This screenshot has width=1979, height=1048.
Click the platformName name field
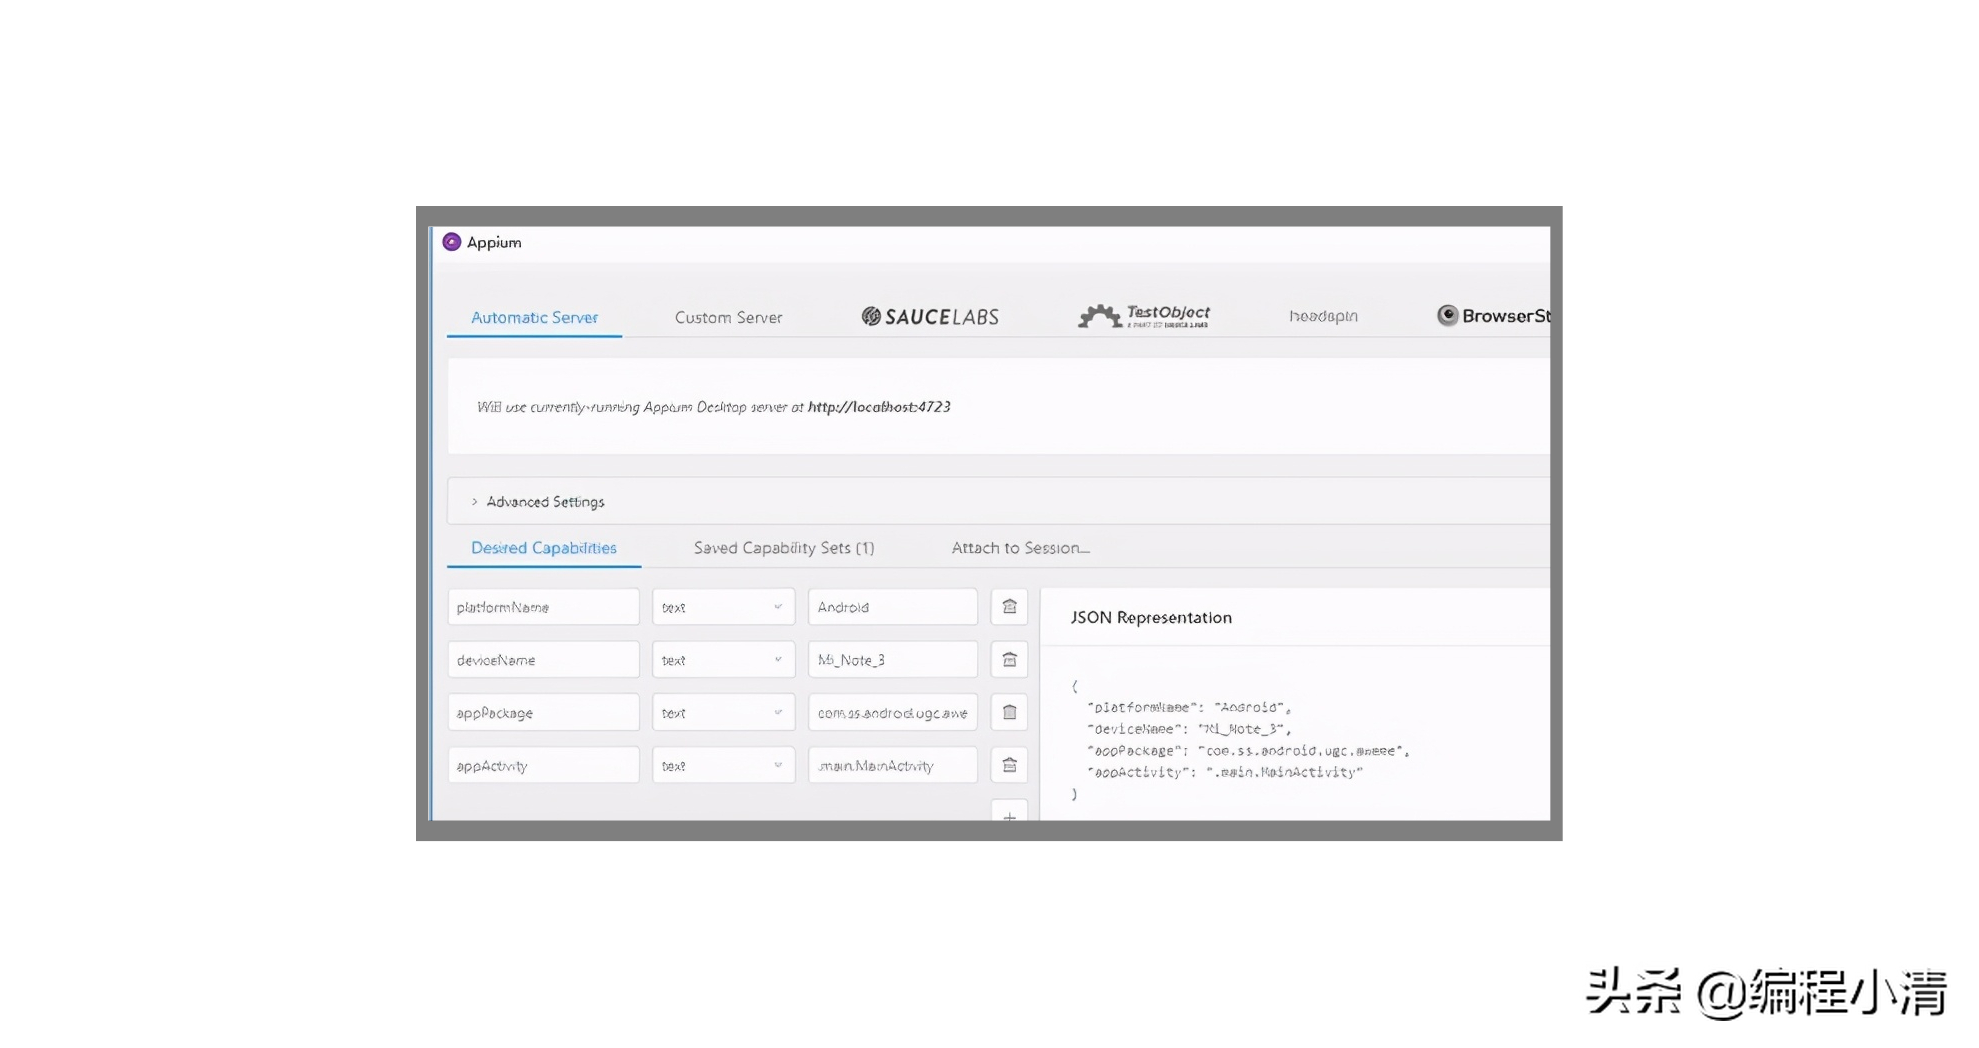pyautogui.click(x=543, y=607)
